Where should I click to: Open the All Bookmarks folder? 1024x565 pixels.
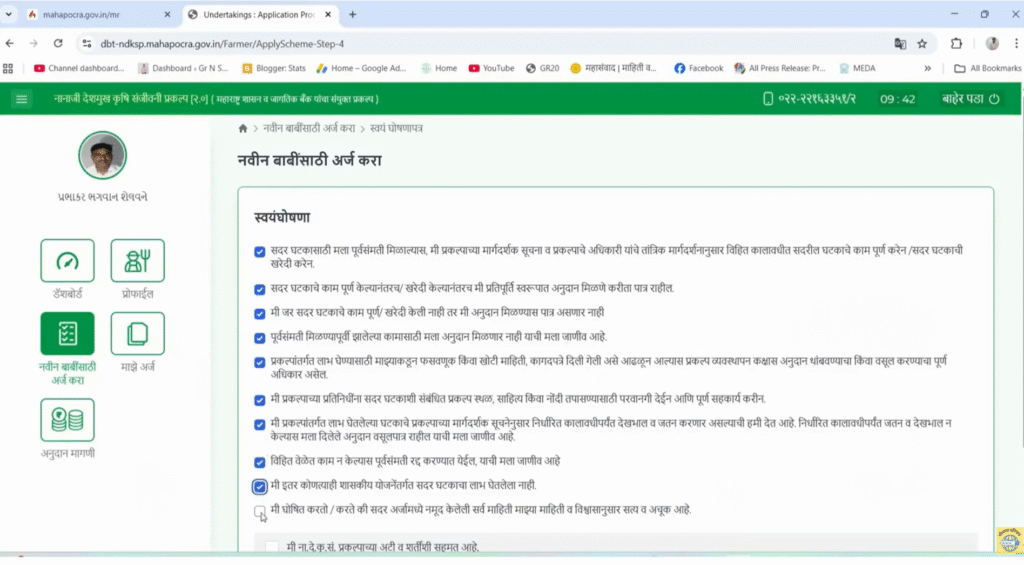click(981, 68)
